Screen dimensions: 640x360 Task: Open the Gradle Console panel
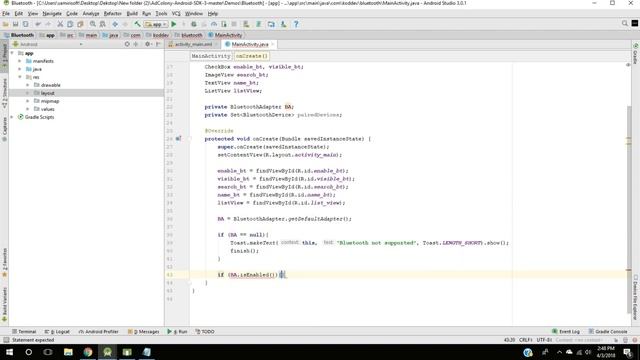coord(608,331)
